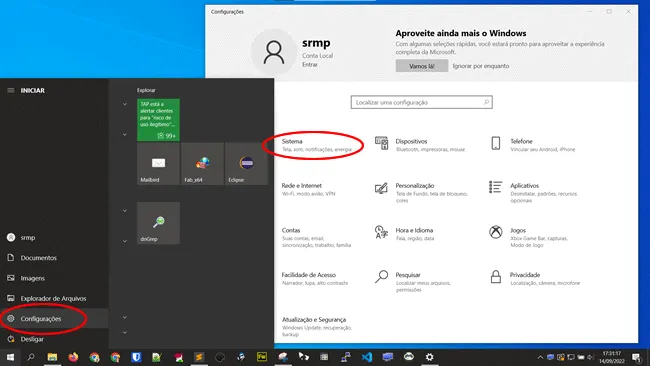
Task: Open File Explorer on the taskbar
Action: point(52,357)
